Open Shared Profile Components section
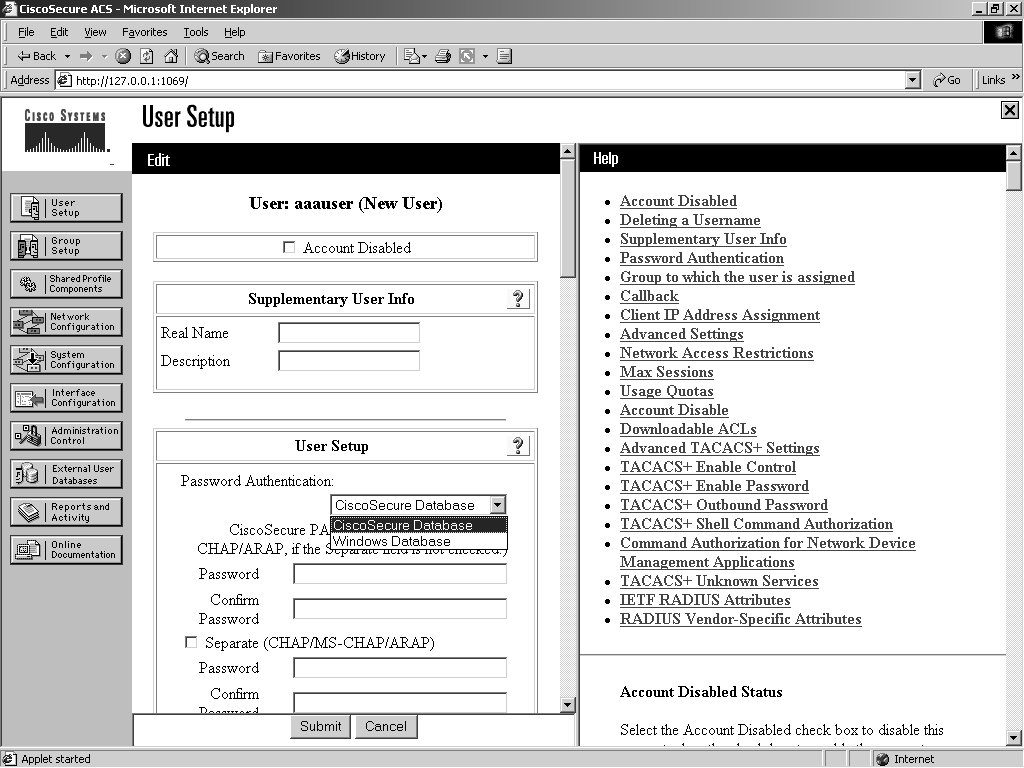This screenshot has width=1024, height=768. (66, 283)
